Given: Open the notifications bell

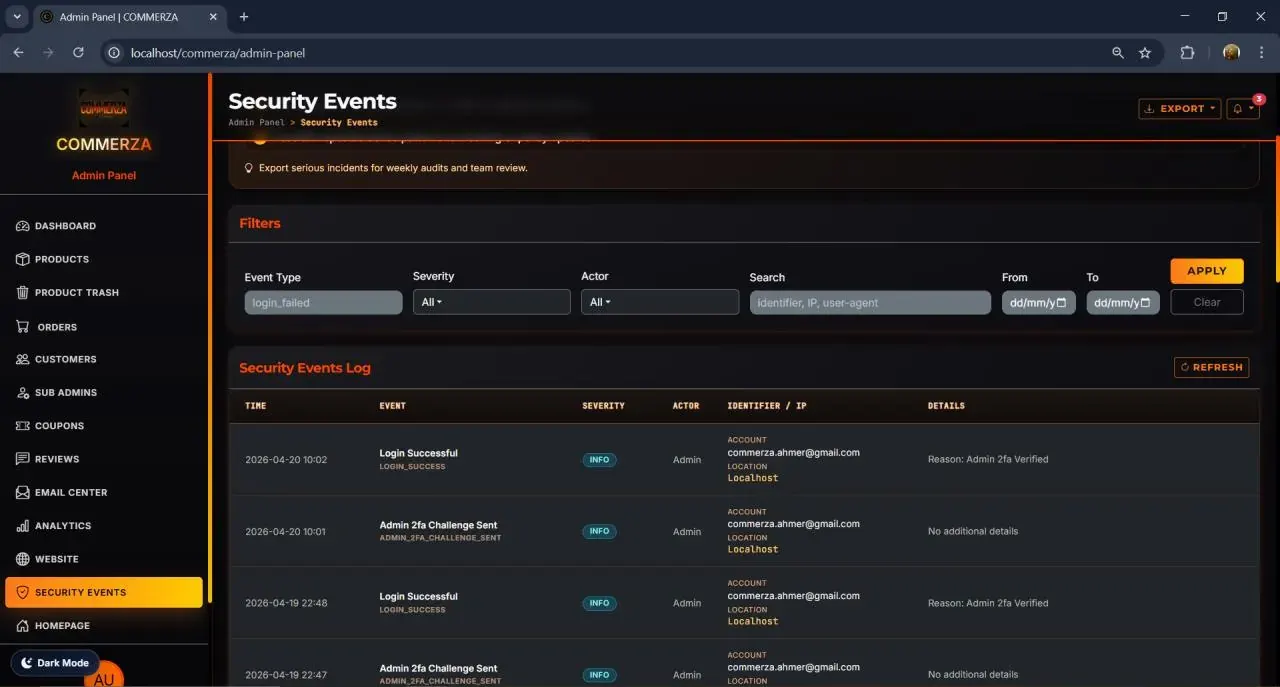Looking at the screenshot, I should 1243,109.
